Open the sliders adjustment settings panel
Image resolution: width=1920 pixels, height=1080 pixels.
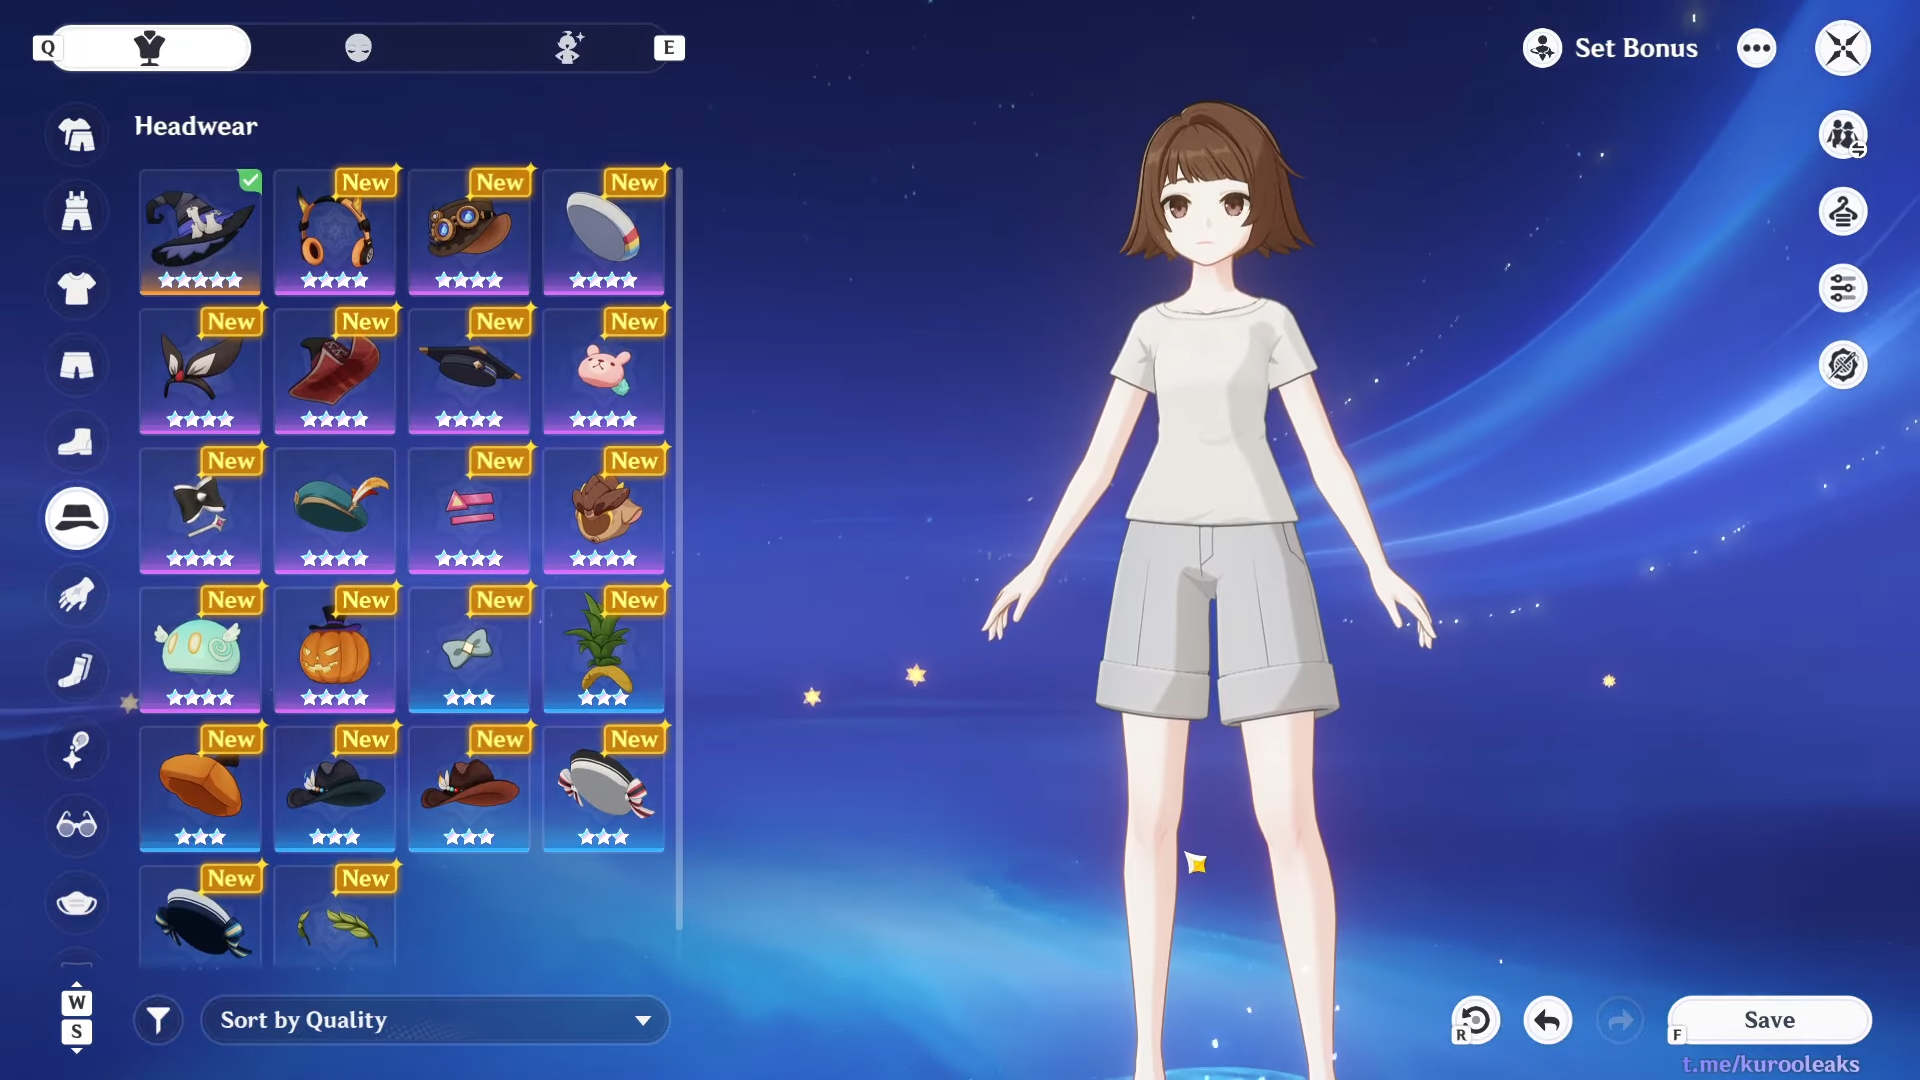[x=1842, y=289]
